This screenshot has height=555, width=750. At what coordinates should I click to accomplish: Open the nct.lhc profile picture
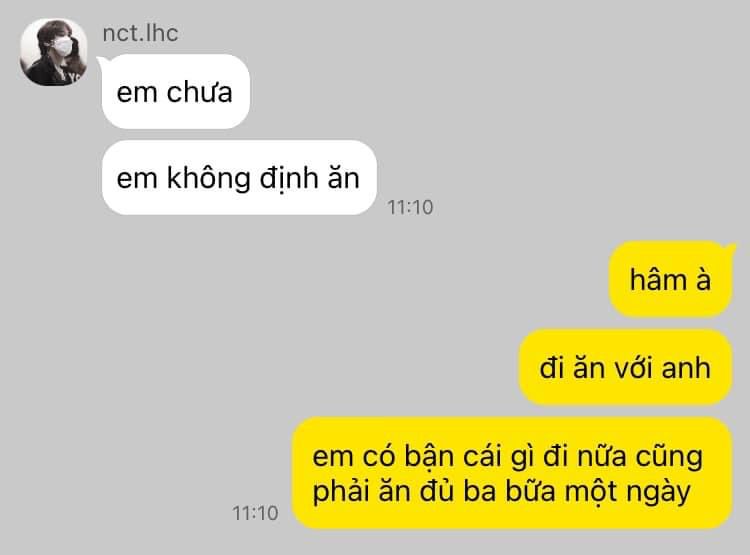point(54,52)
